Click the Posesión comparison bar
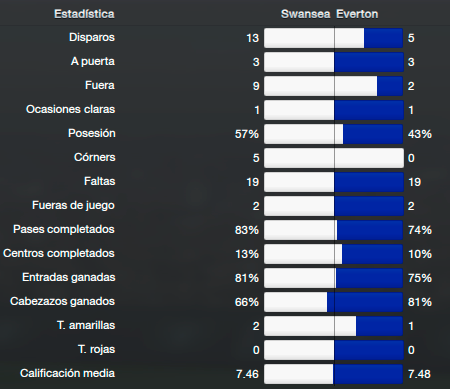The height and width of the screenshot is (389, 450). tap(334, 134)
